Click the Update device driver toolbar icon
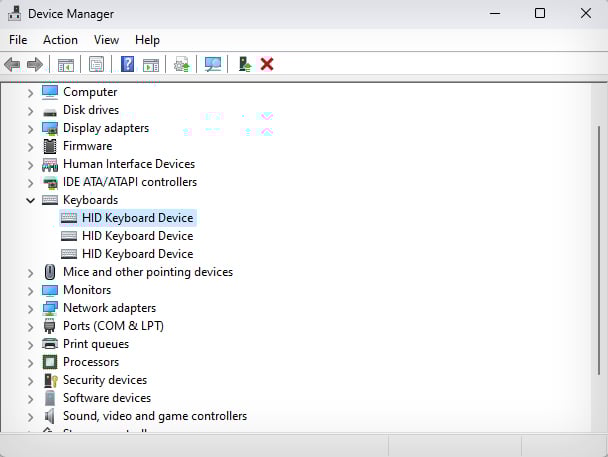 181,64
